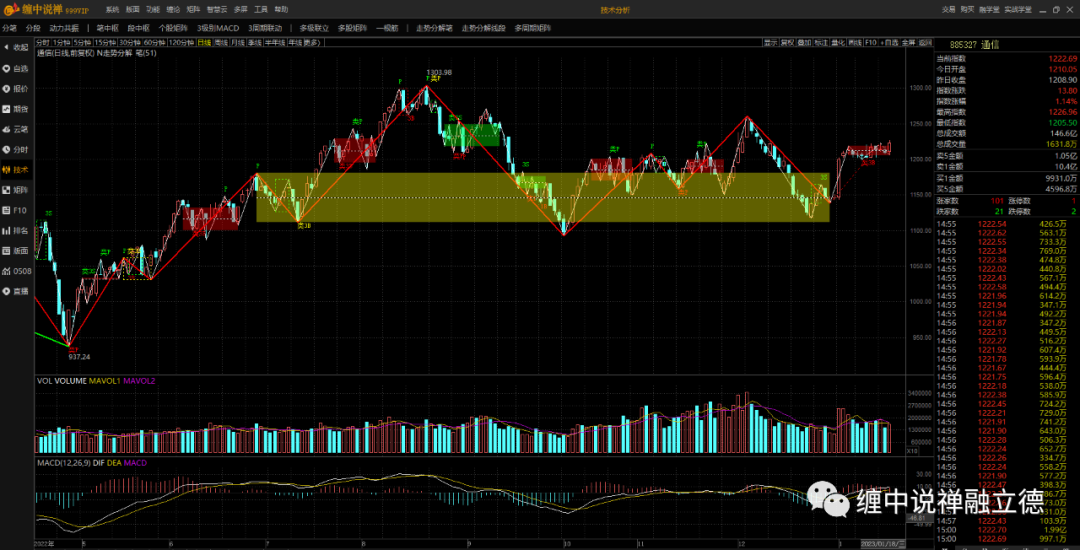The image size is (1080, 550).
Task: Click 返回 back button
Action: point(925,43)
